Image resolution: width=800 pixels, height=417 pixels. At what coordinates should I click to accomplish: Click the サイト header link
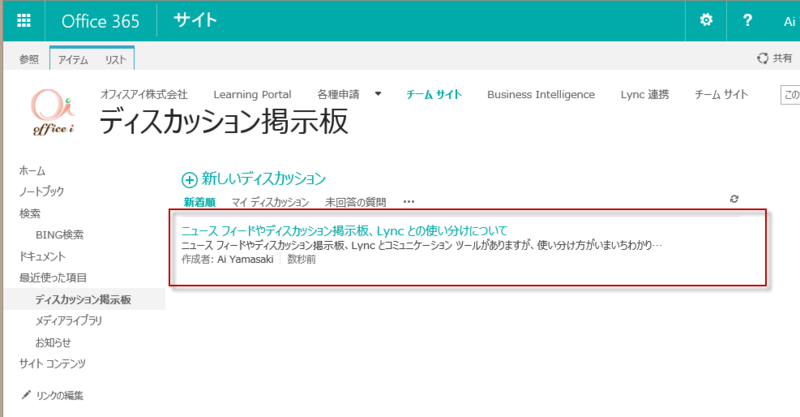[x=195, y=20]
